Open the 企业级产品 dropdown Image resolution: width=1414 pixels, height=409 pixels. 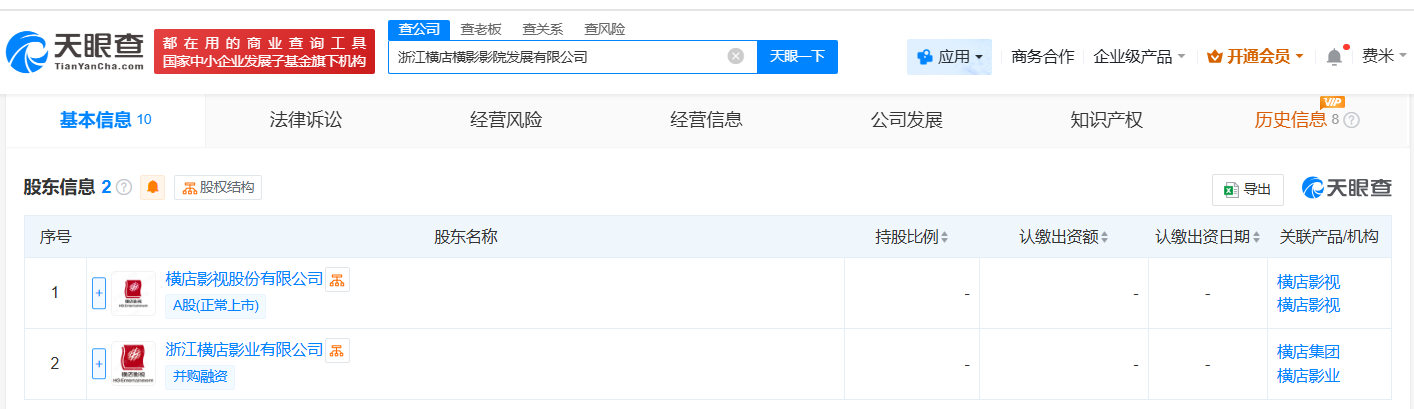click(x=1139, y=57)
